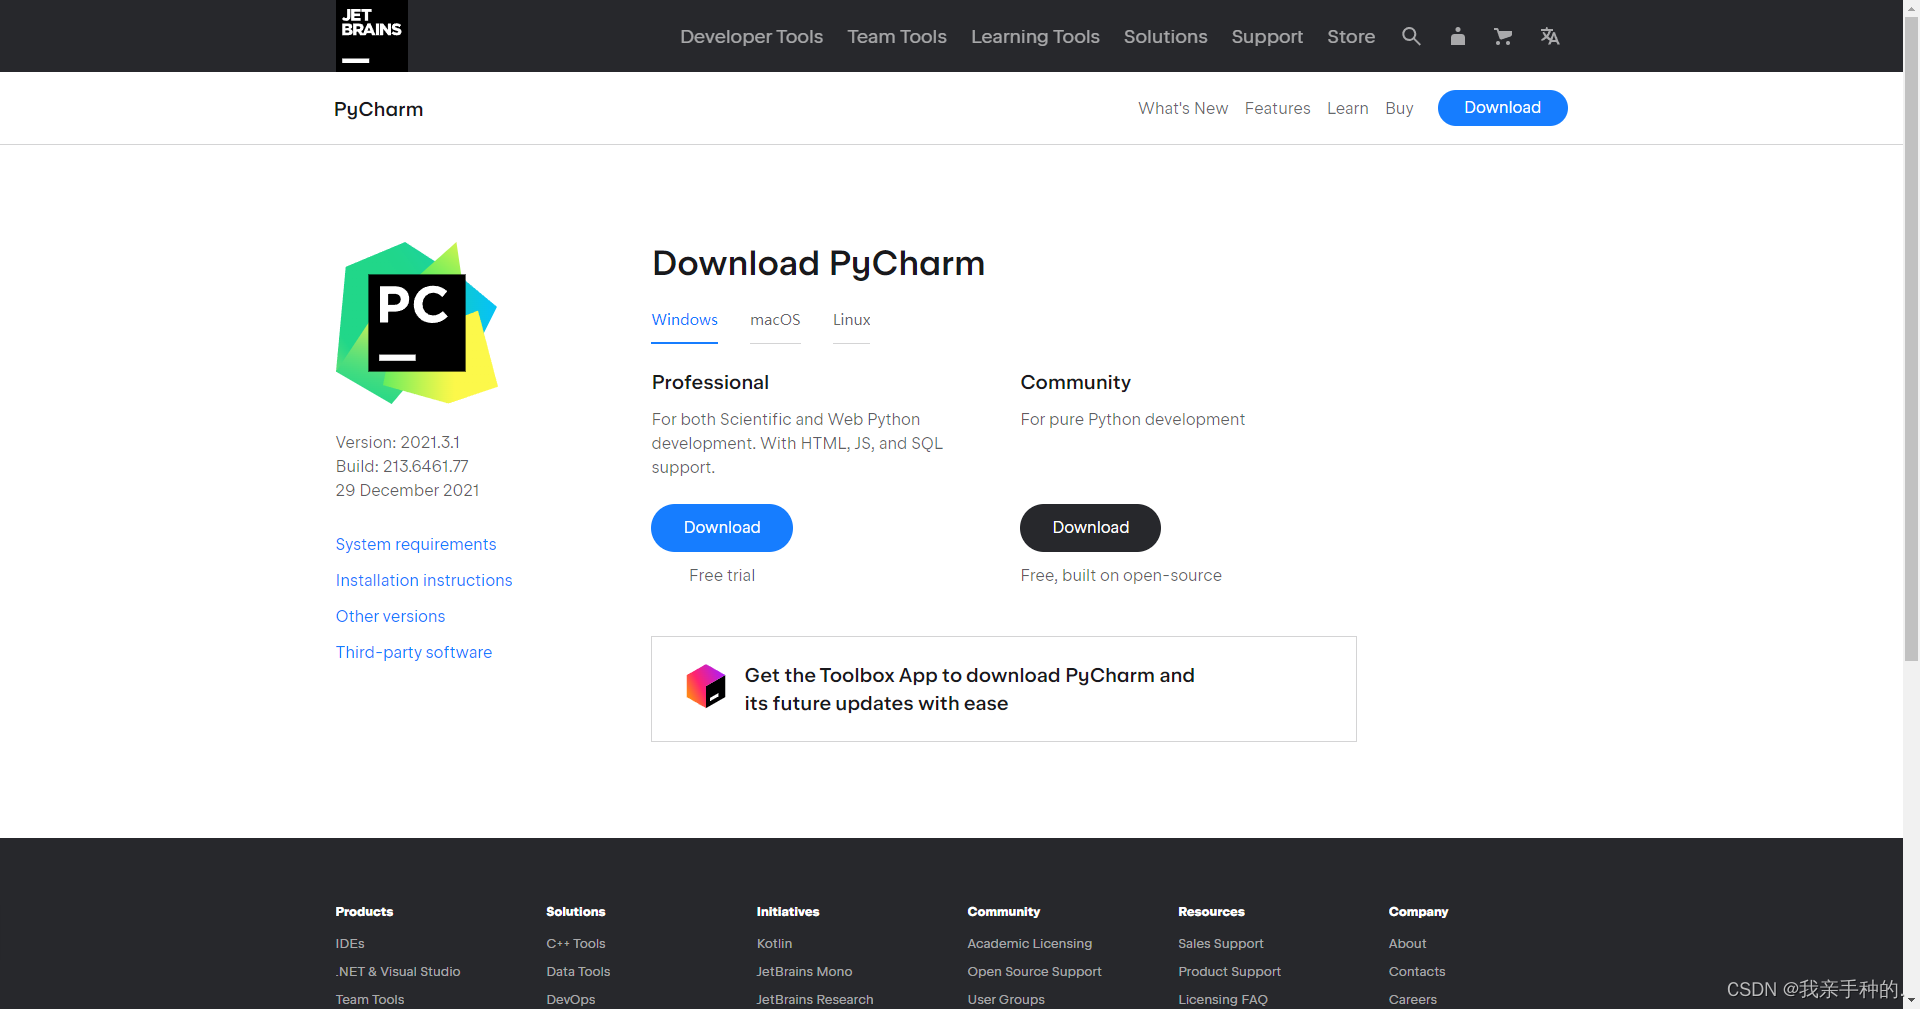Viewport: 1920px width, 1009px height.
Task: Click the Toolbox App cube icon
Action: [x=705, y=686]
